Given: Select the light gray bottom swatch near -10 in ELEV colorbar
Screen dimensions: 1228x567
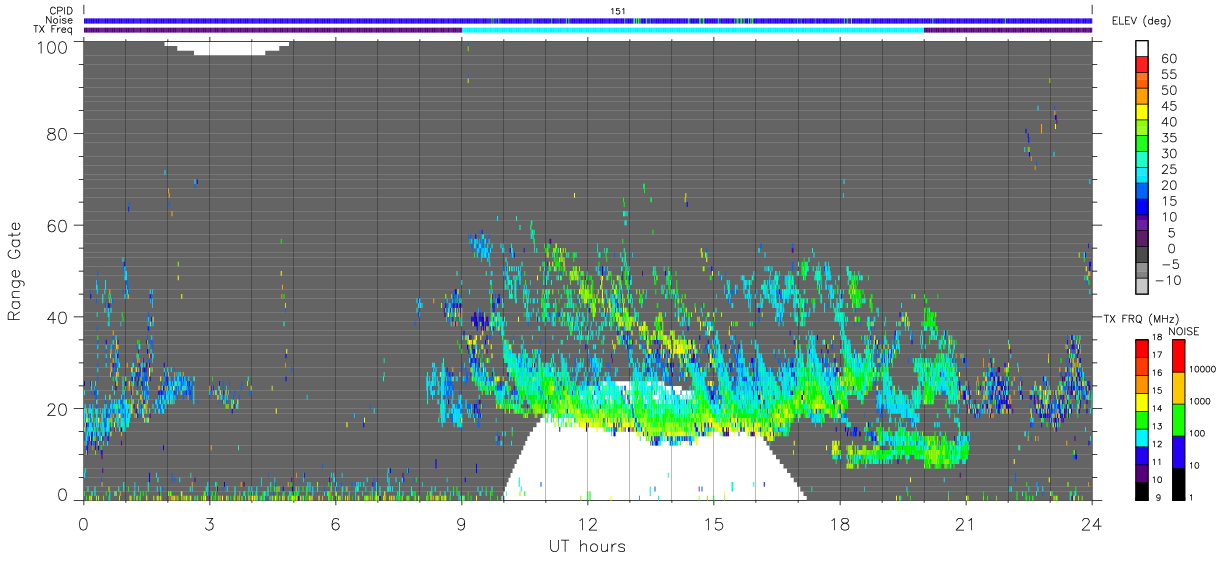Looking at the screenshot, I should tap(1143, 286).
